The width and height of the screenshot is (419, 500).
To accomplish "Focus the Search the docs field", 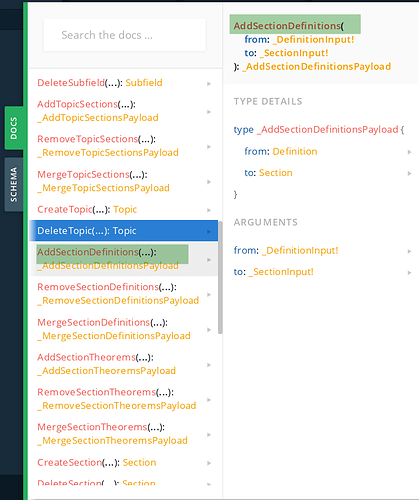I will point(125,35).
